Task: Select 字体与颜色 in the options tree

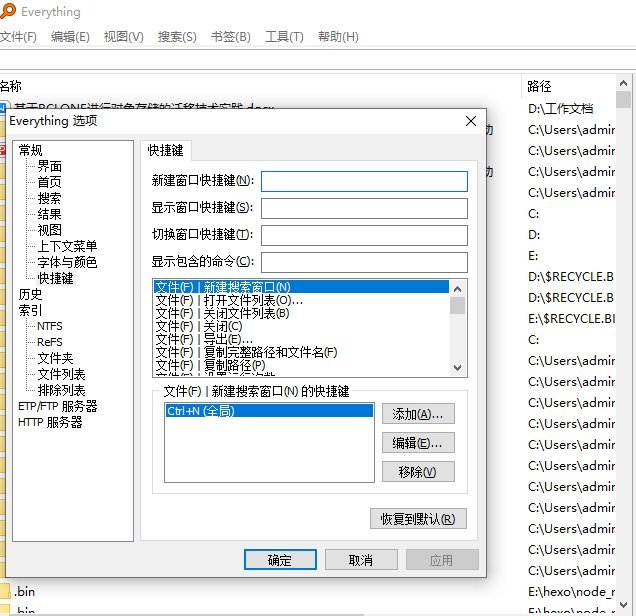Action: click(x=67, y=262)
